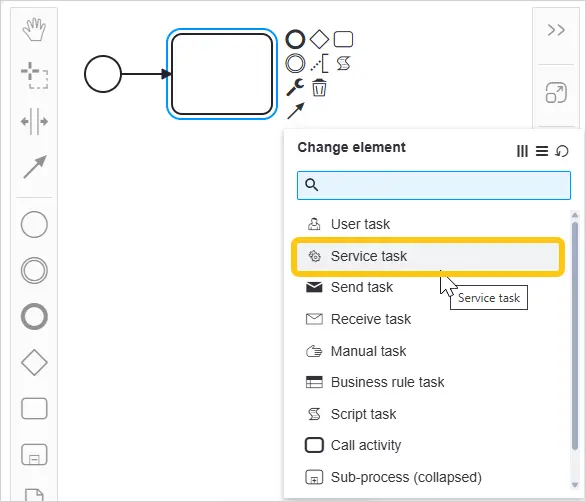Activate the hand tool
Viewport: 586px width, 502px height.
pos(34,29)
